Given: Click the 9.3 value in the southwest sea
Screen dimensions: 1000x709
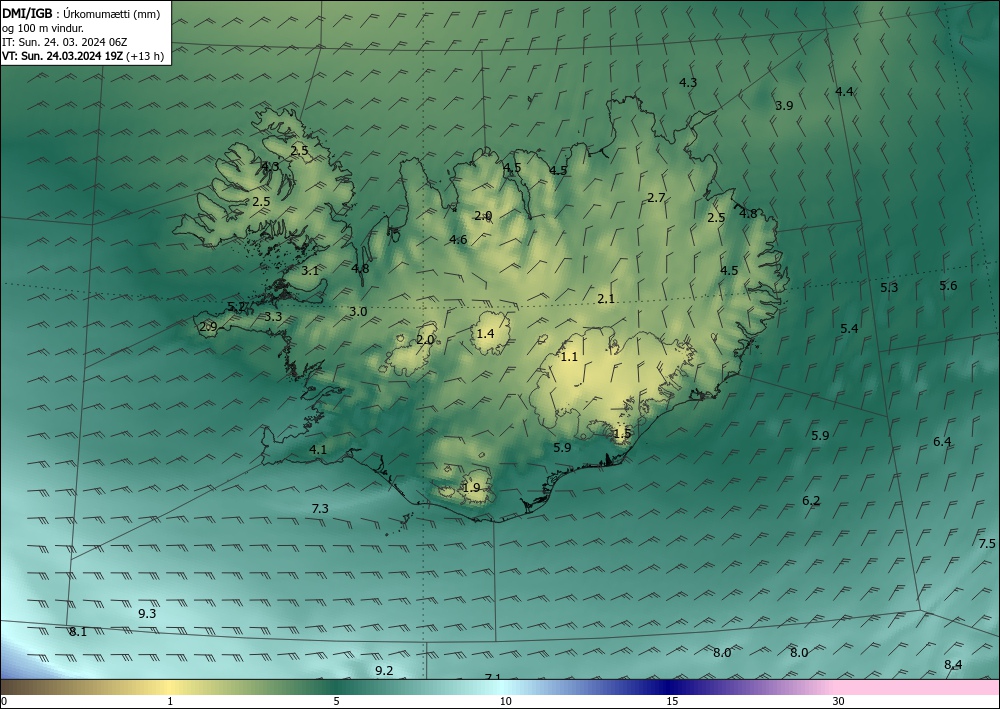Looking at the screenshot, I should click(147, 614).
